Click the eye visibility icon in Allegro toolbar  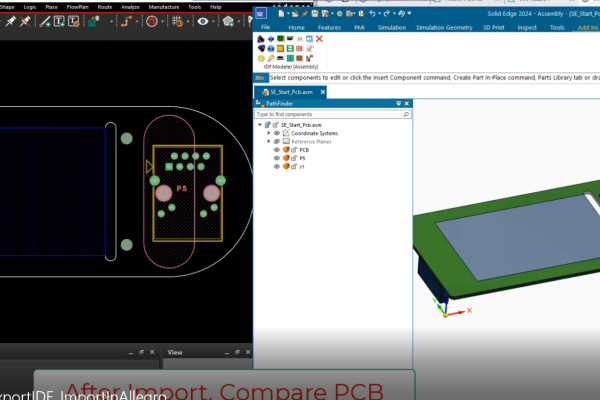coord(204,21)
